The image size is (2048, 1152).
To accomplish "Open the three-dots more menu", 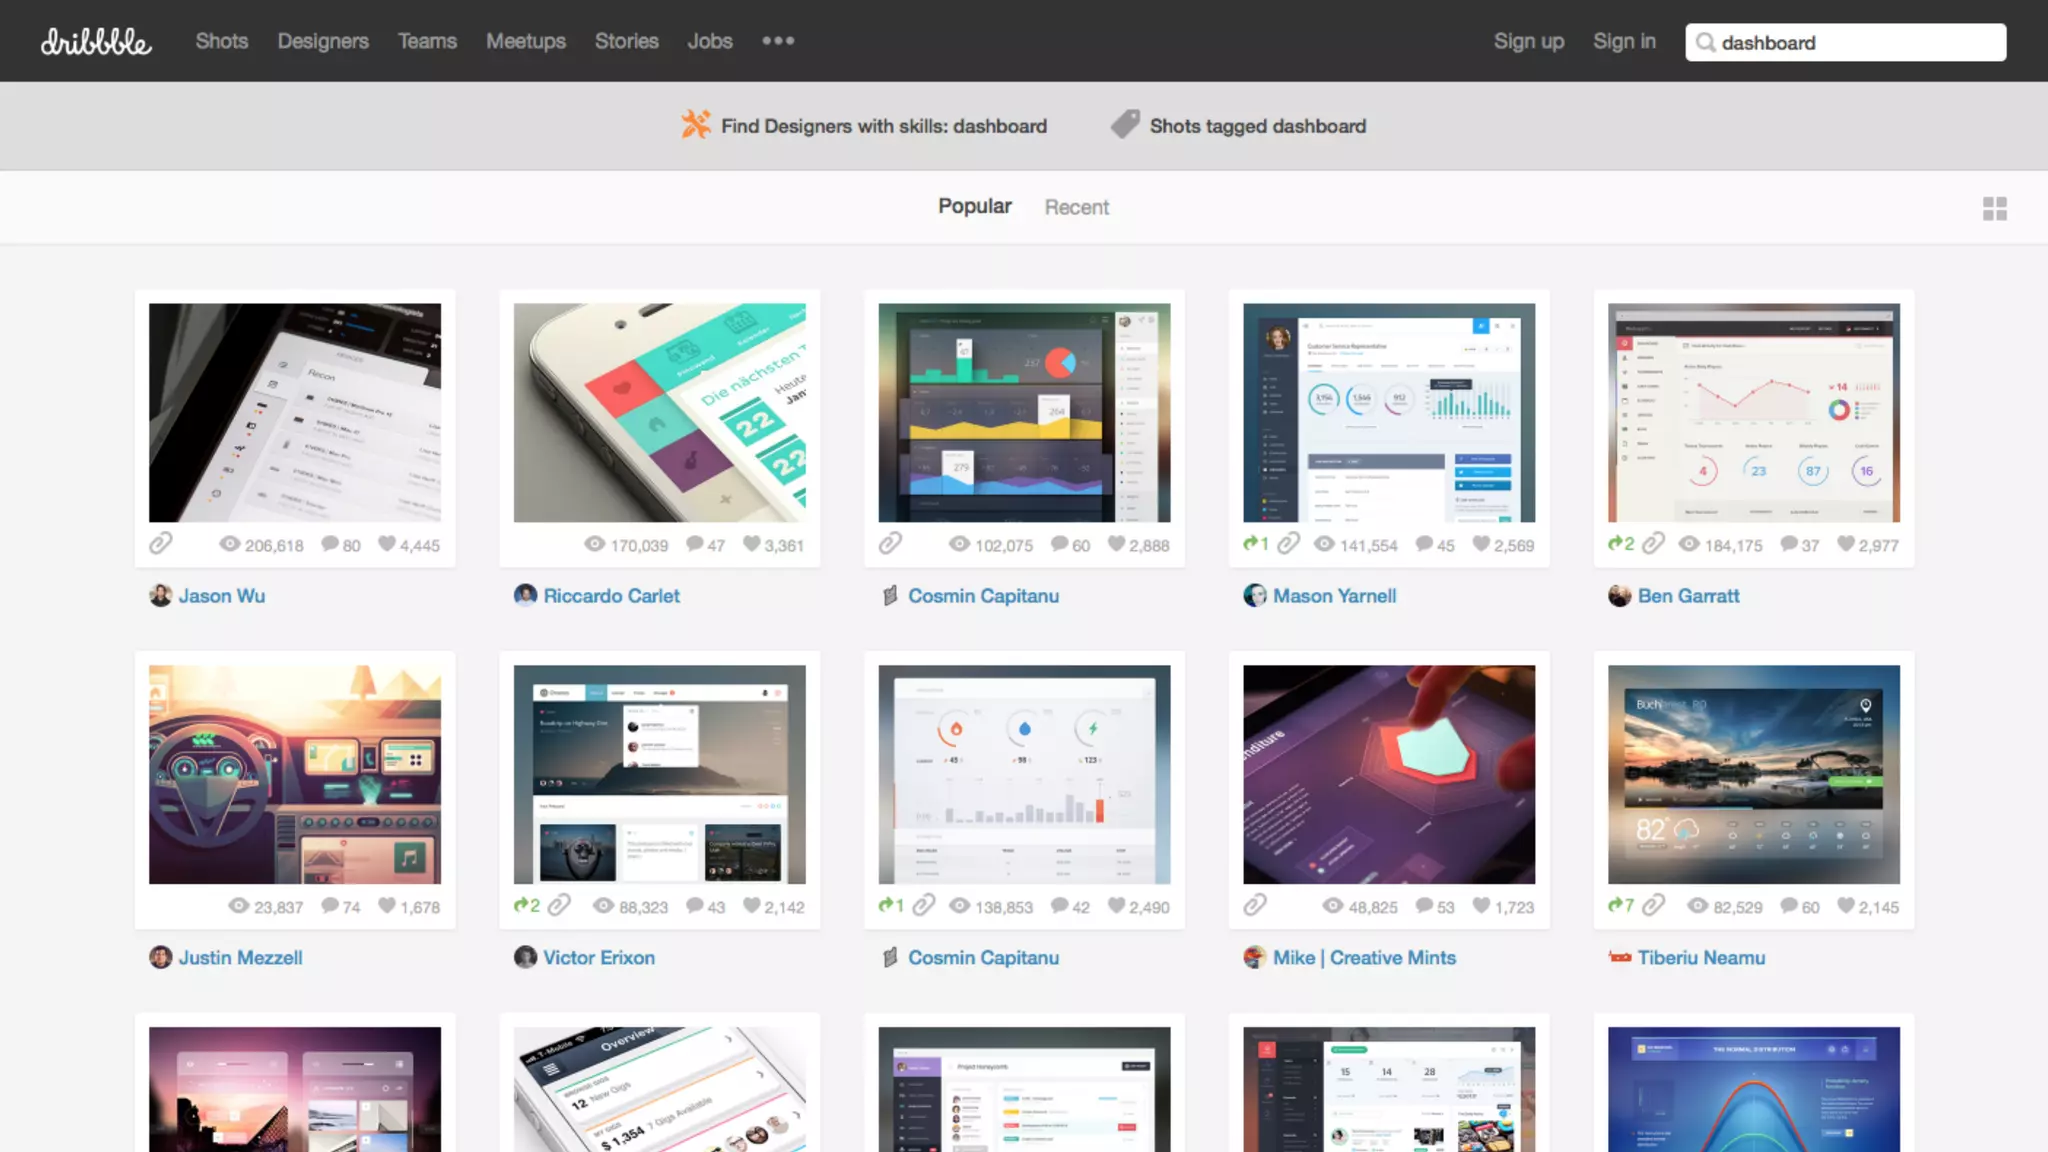I will [x=778, y=41].
